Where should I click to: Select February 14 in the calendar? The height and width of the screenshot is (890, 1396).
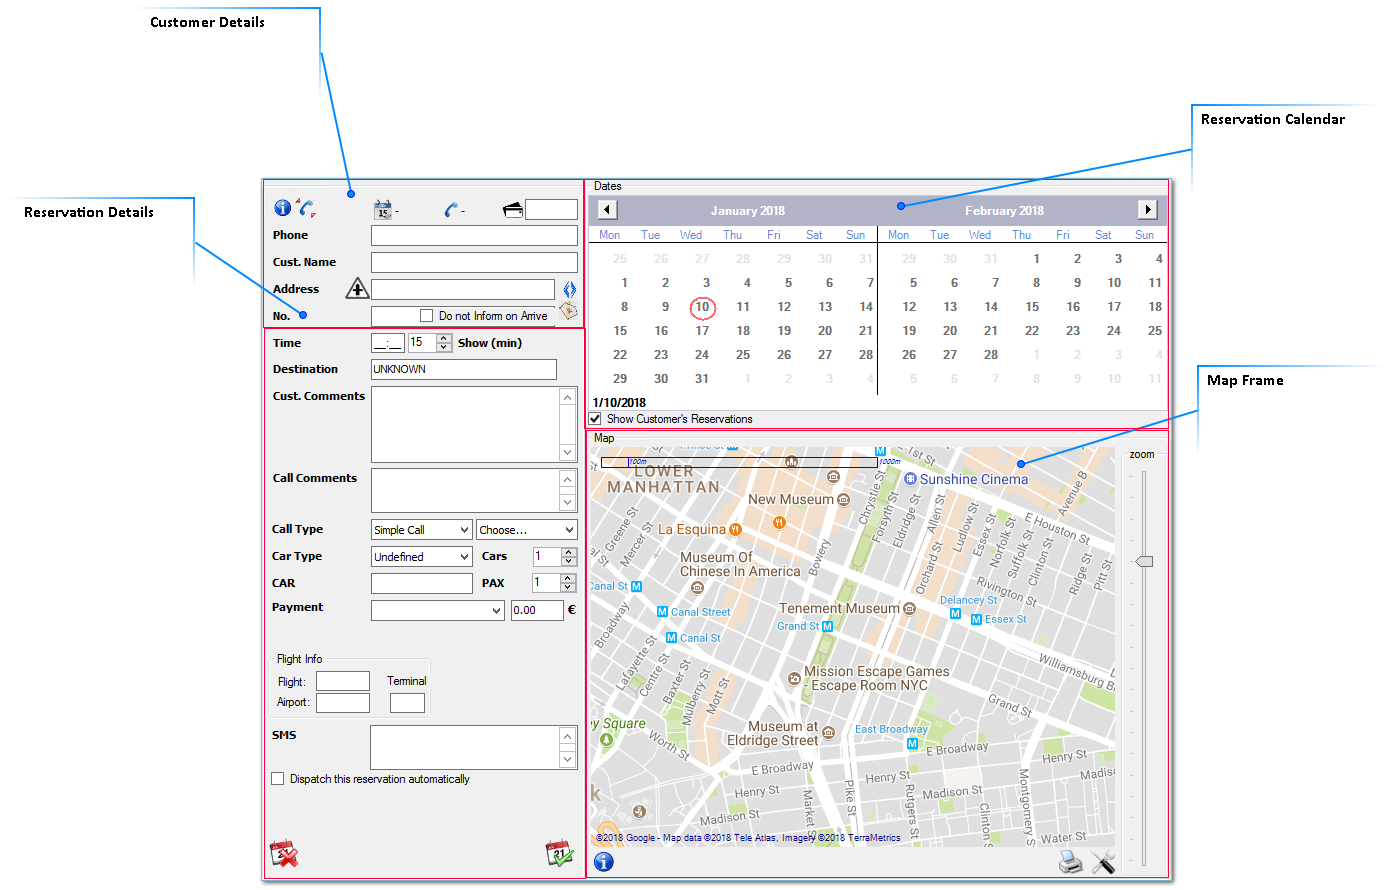pyautogui.click(x=991, y=307)
